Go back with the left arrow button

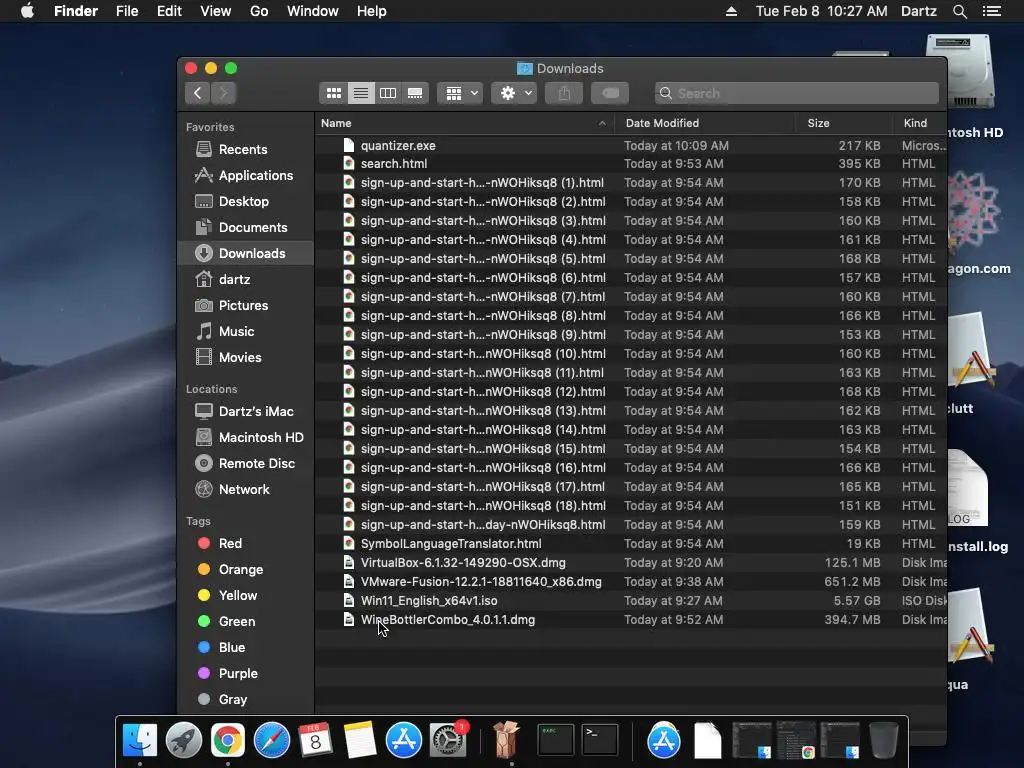click(x=197, y=93)
